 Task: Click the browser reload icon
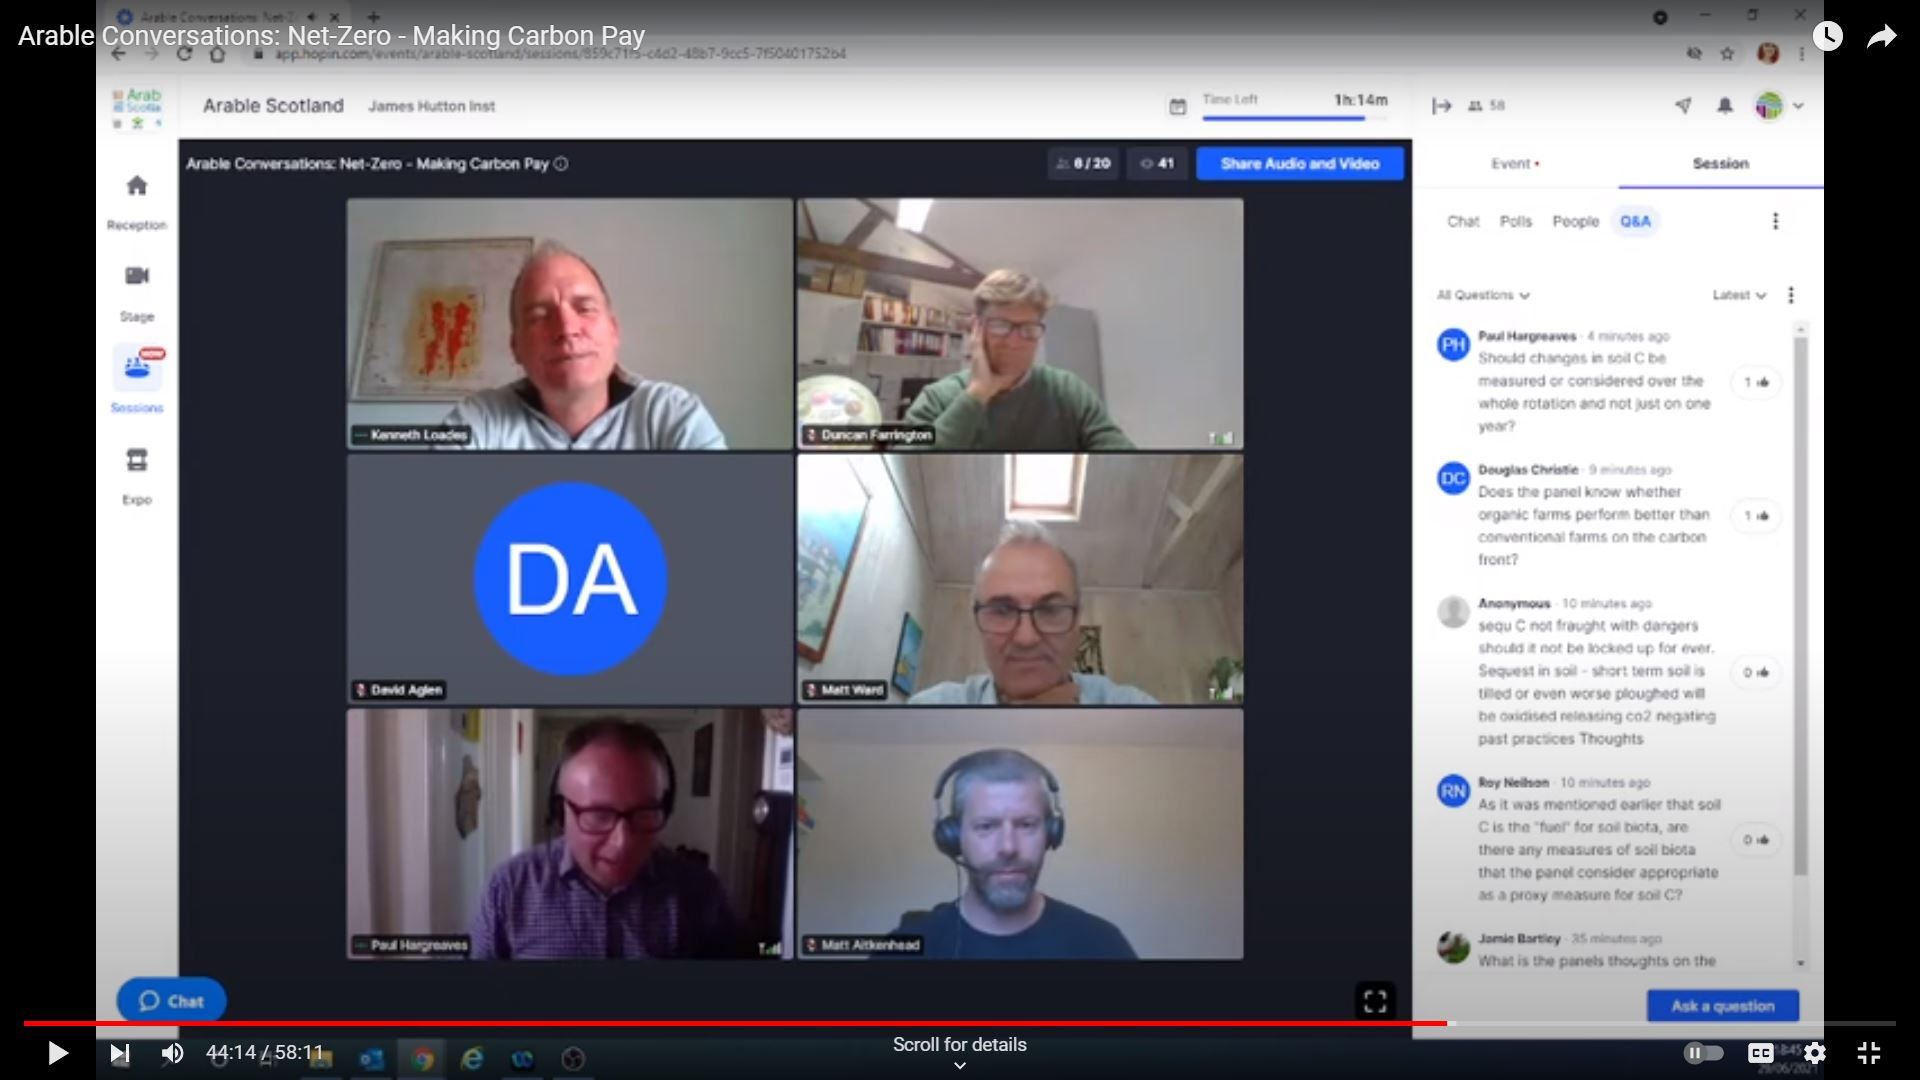click(184, 54)
